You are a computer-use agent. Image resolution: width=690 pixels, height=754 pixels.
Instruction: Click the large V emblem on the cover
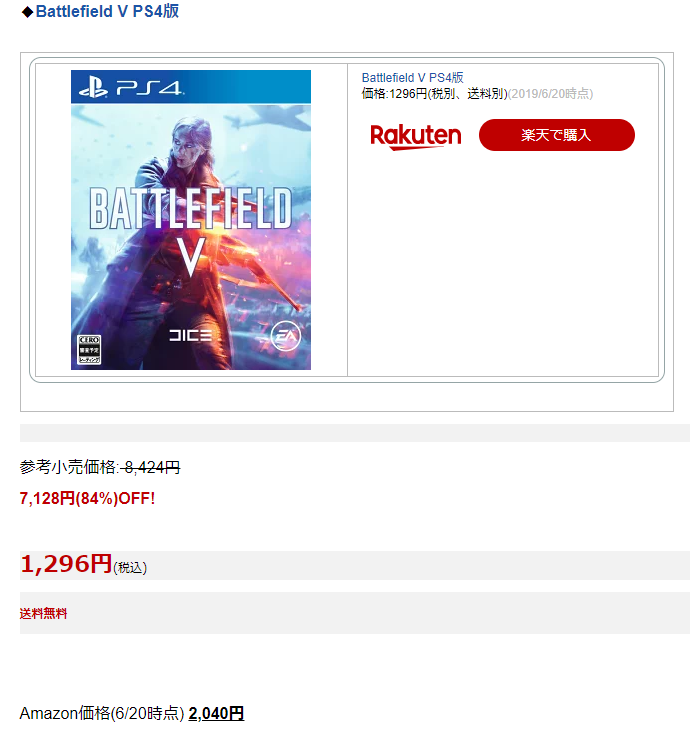click(191, 257)
